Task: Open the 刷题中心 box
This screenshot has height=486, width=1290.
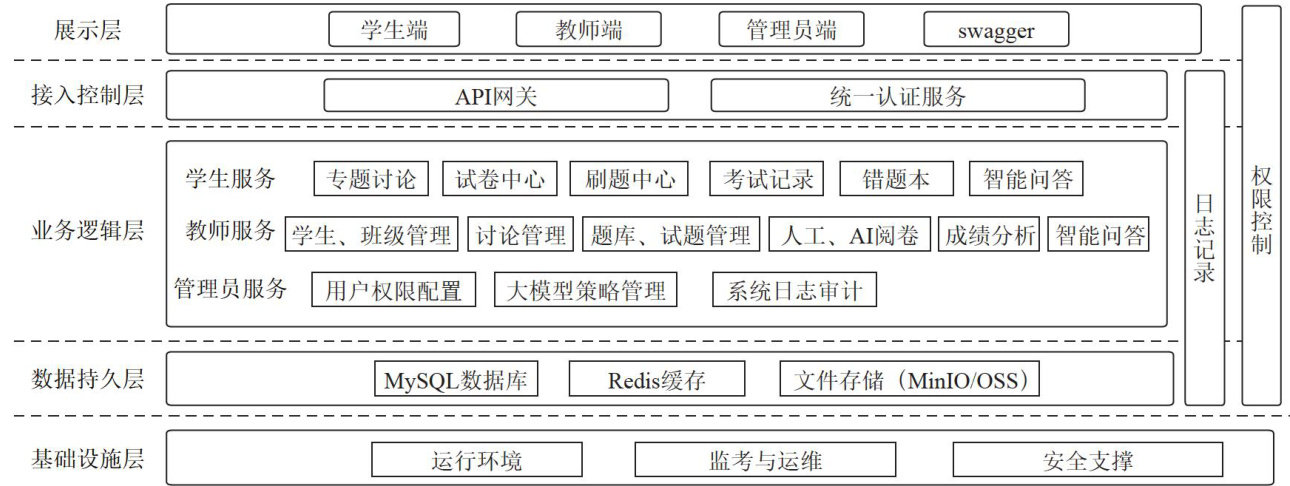Action: (629, 179)
